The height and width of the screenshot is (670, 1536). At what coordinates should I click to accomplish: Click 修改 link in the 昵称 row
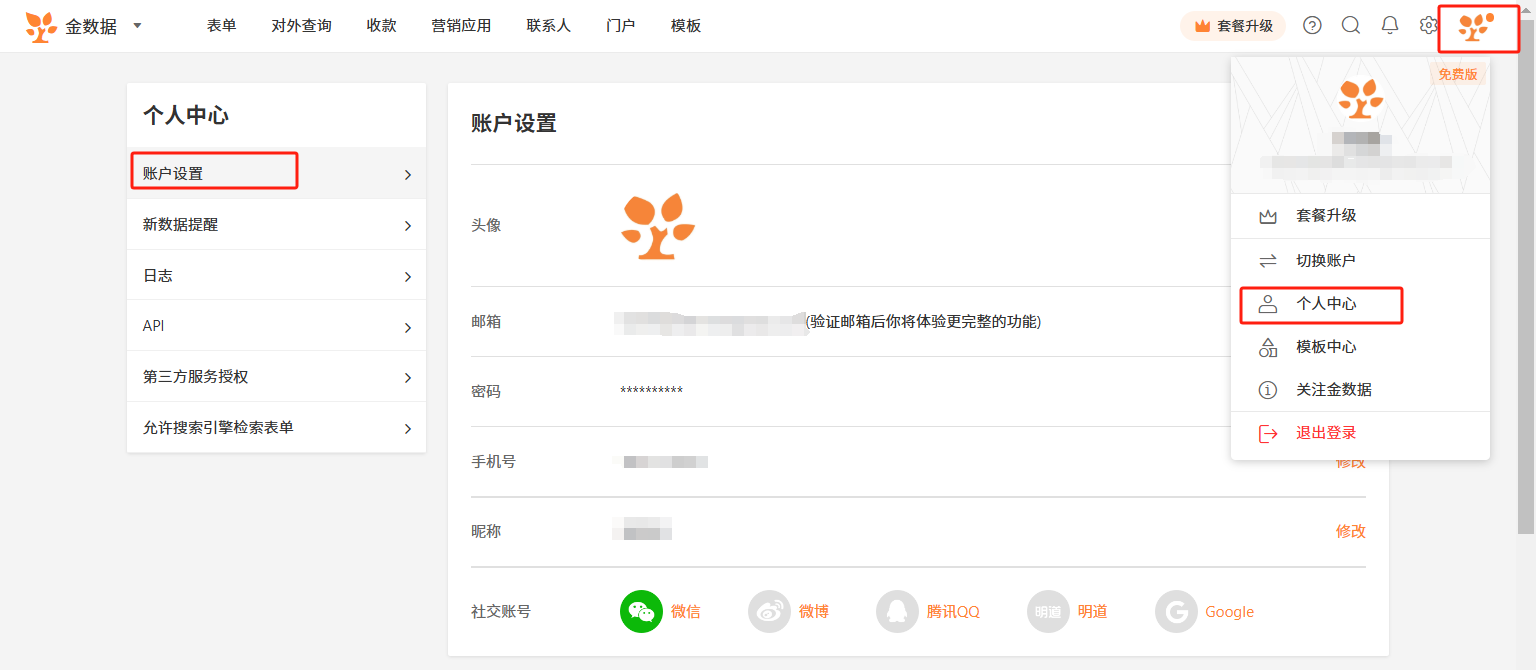point(1350,531)
